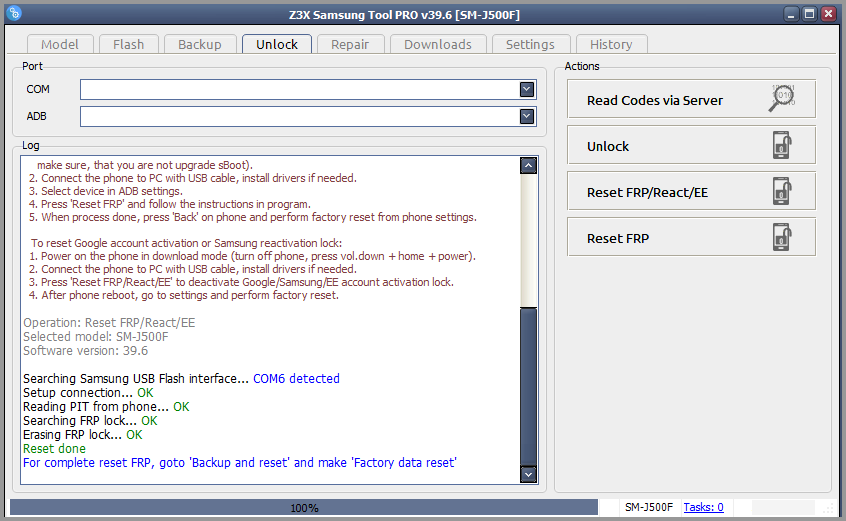Click SM-J500F in the status bar
The image size is (846, 521).
click(x=649, y=507)
